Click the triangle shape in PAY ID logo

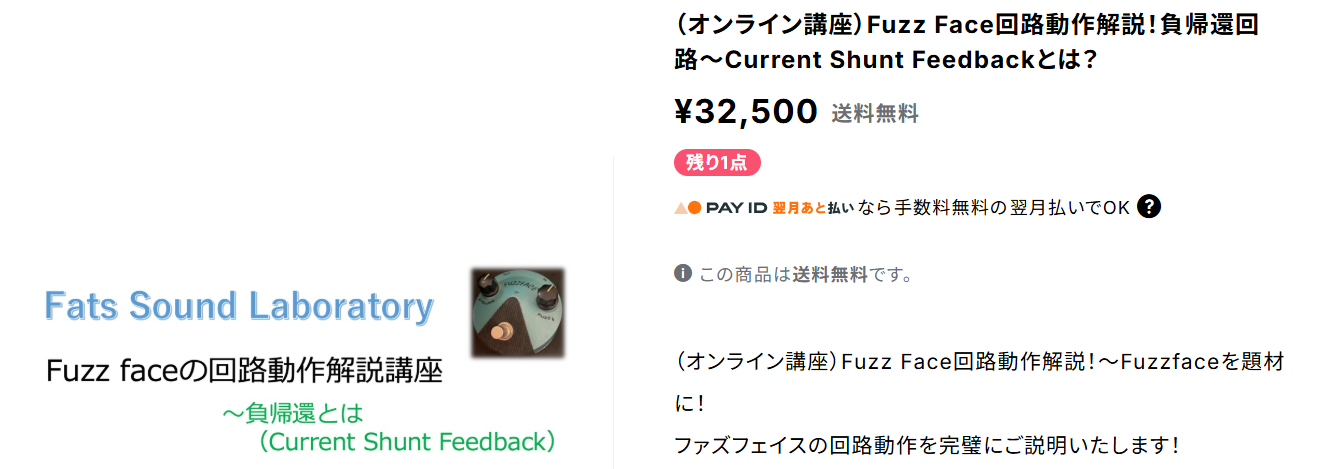(x=681, y=208)
